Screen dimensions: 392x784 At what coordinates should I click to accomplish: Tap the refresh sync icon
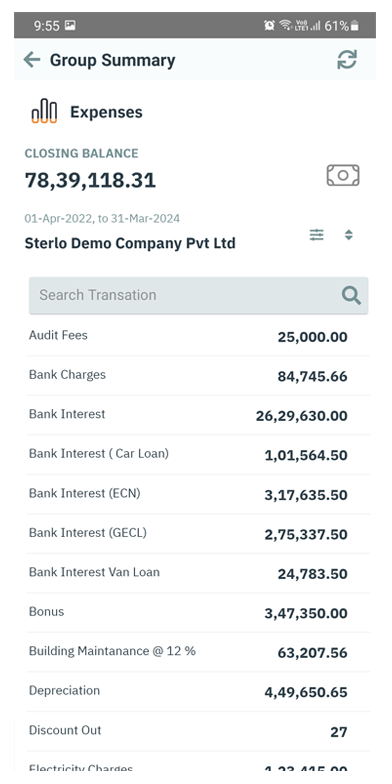(347, 60)
